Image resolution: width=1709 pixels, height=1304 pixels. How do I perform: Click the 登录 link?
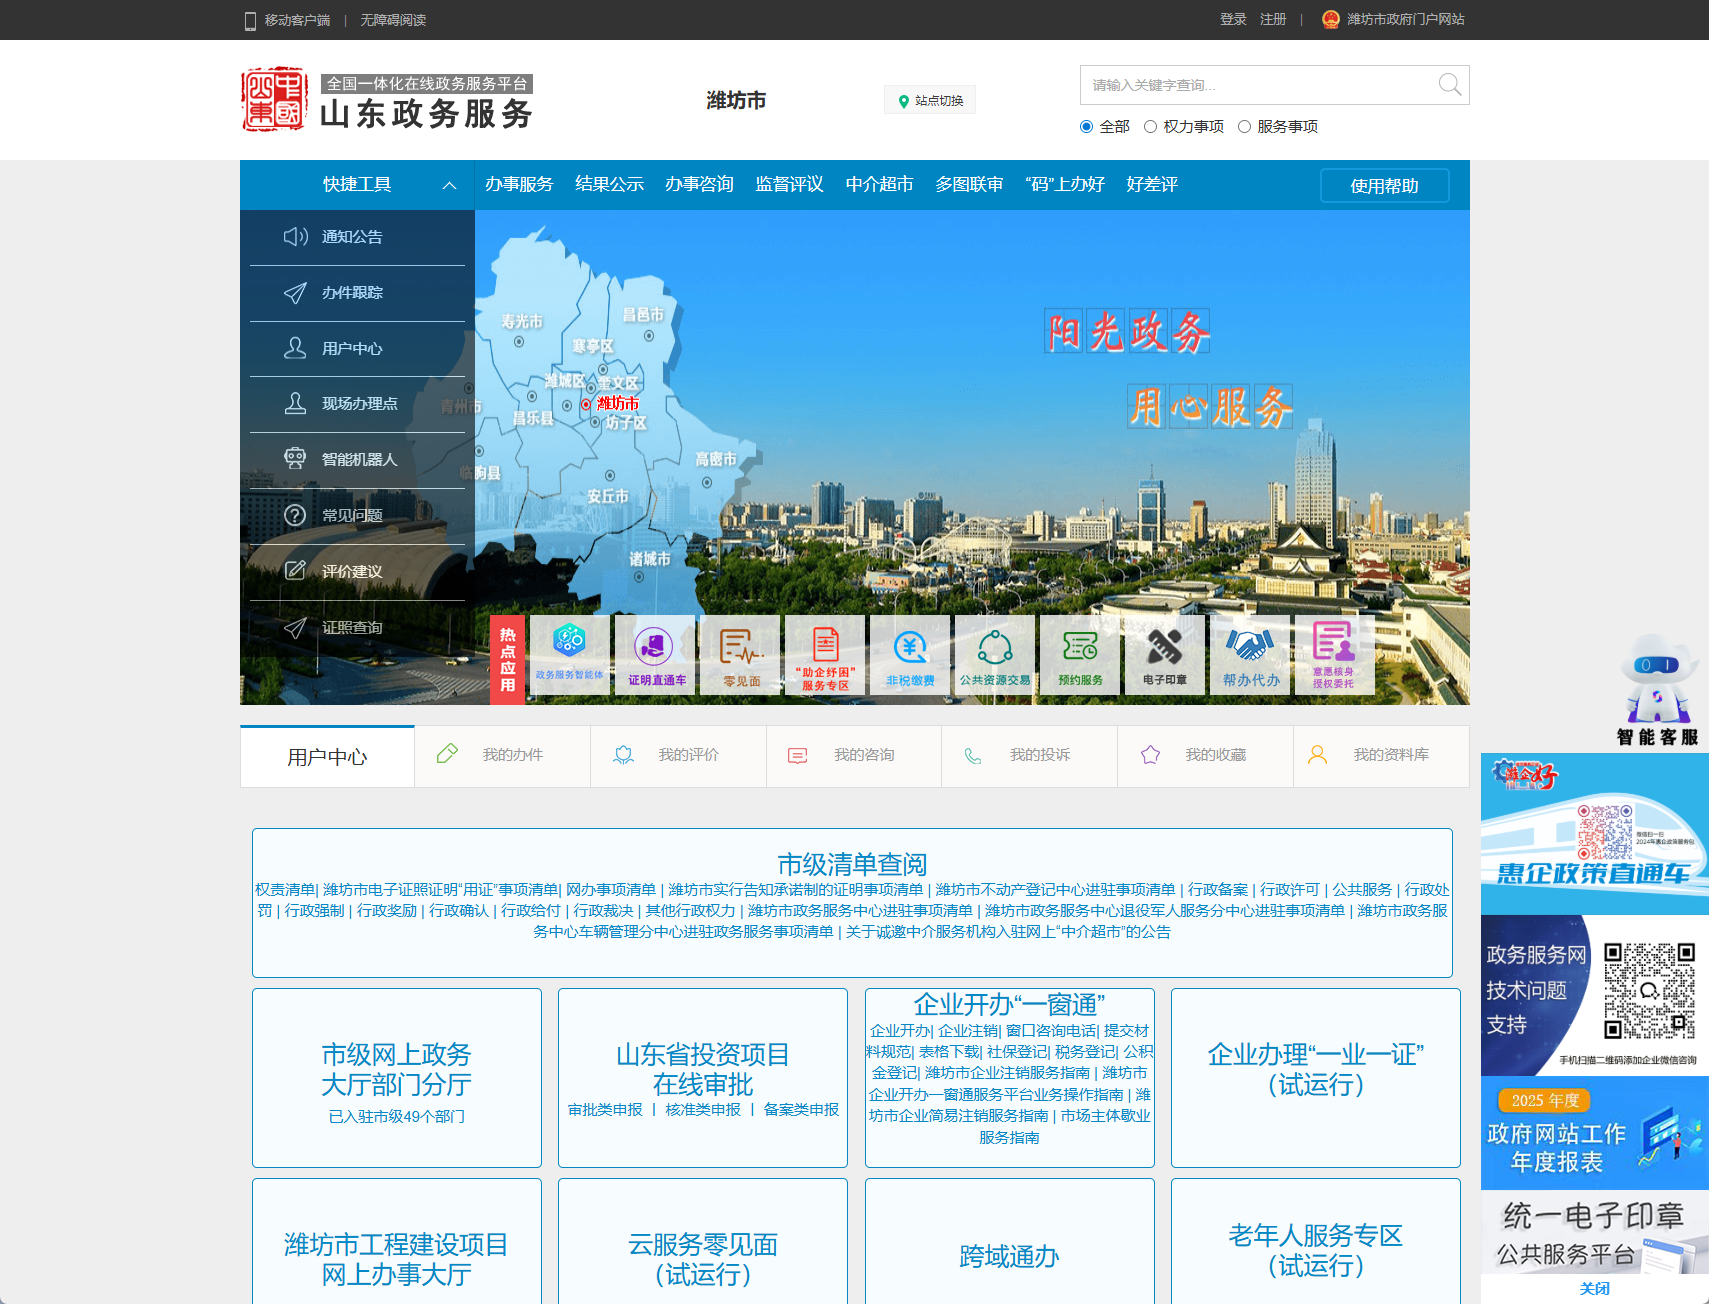coord(1232,19)
